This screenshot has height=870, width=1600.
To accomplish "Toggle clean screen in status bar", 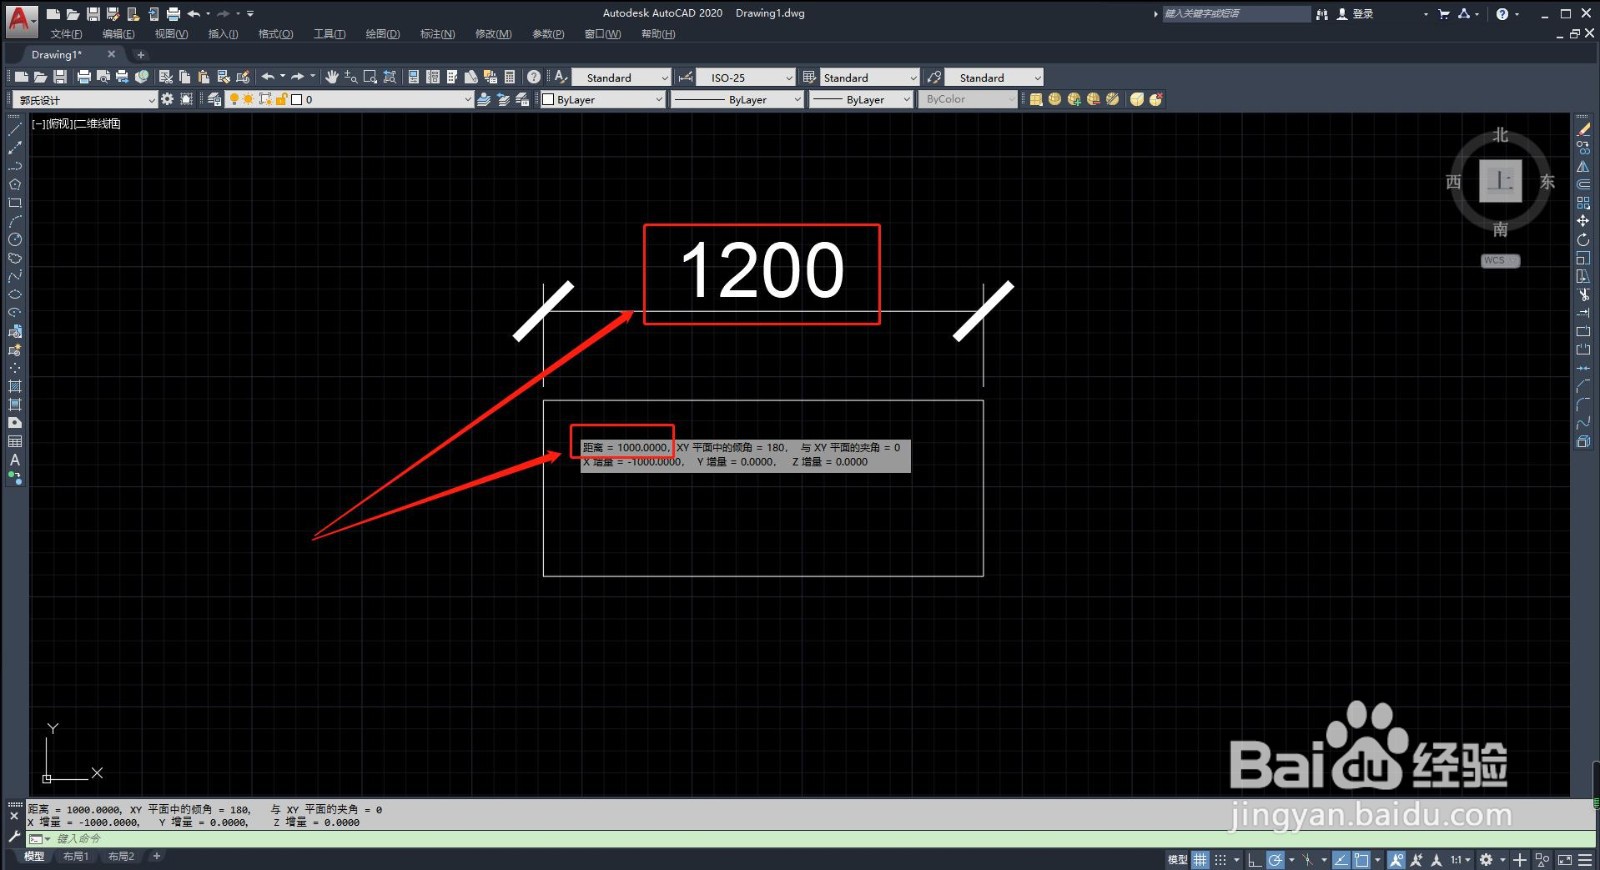I will 1565,860.
